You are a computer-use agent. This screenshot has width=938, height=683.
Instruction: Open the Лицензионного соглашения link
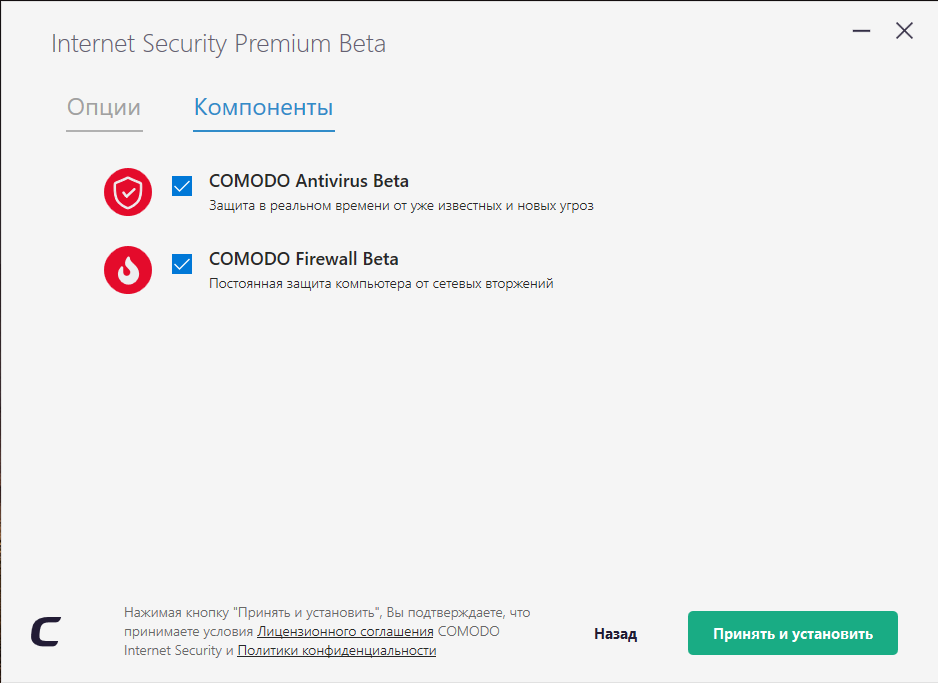345,632
